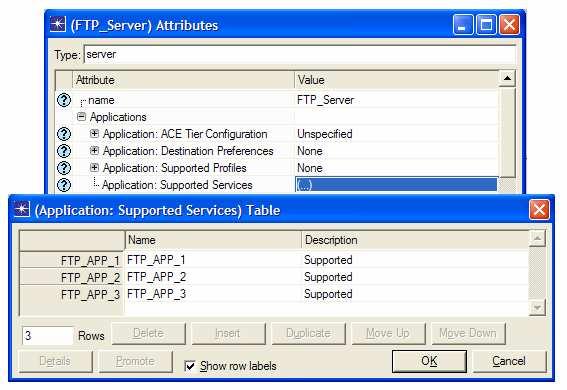Screen dimensions: 567x390
Task: Click attributes list scroll up arrow
Action: click(x=507, y=78)
